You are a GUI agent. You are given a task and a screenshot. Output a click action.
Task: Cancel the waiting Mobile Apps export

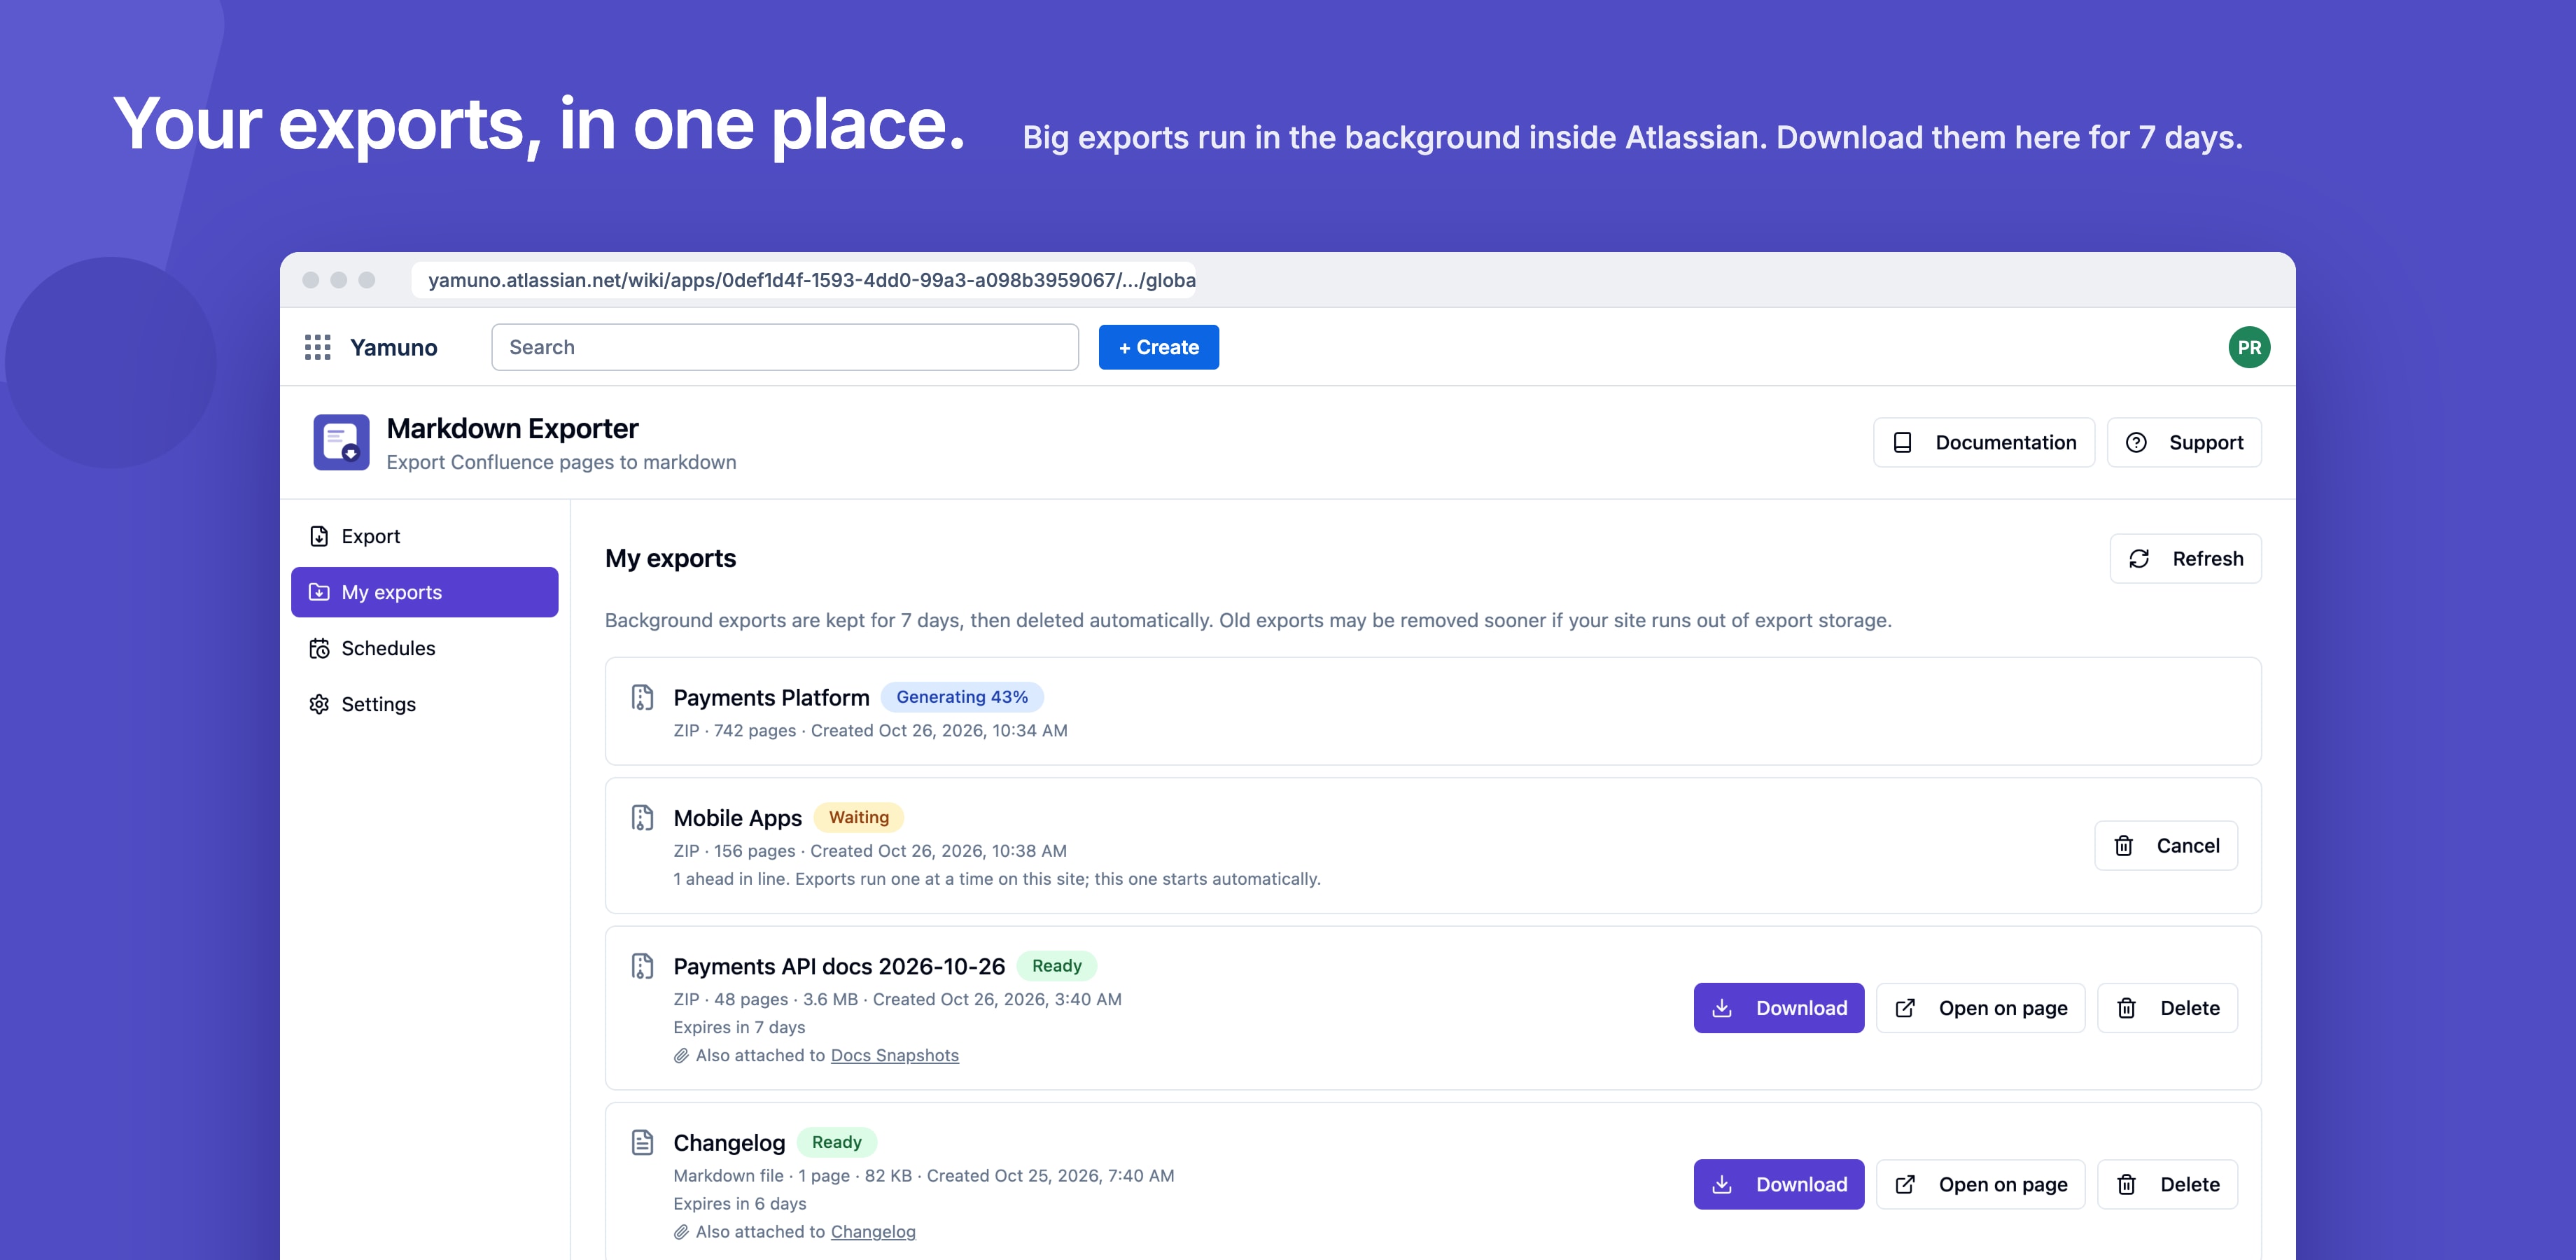(2165, 846)
